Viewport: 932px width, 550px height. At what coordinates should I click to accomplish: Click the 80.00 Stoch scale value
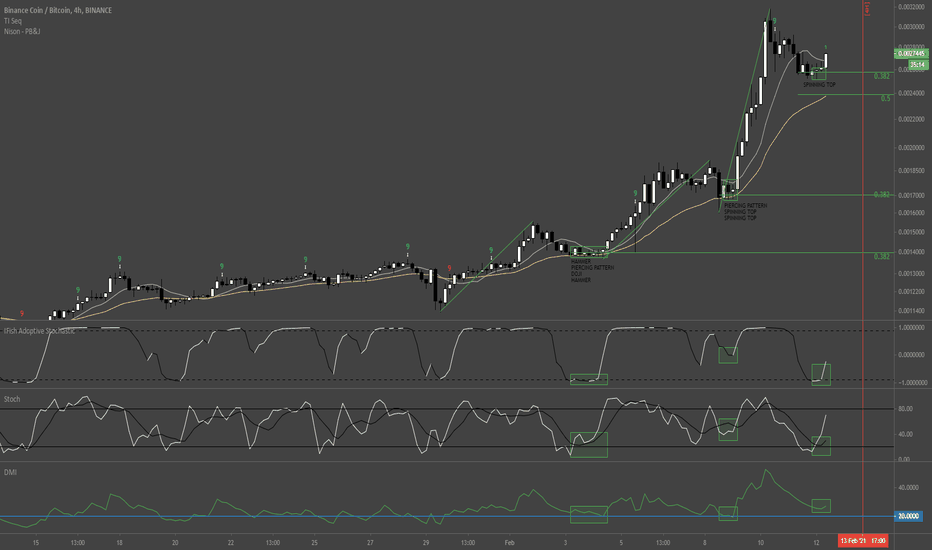[x=905, y=409]
